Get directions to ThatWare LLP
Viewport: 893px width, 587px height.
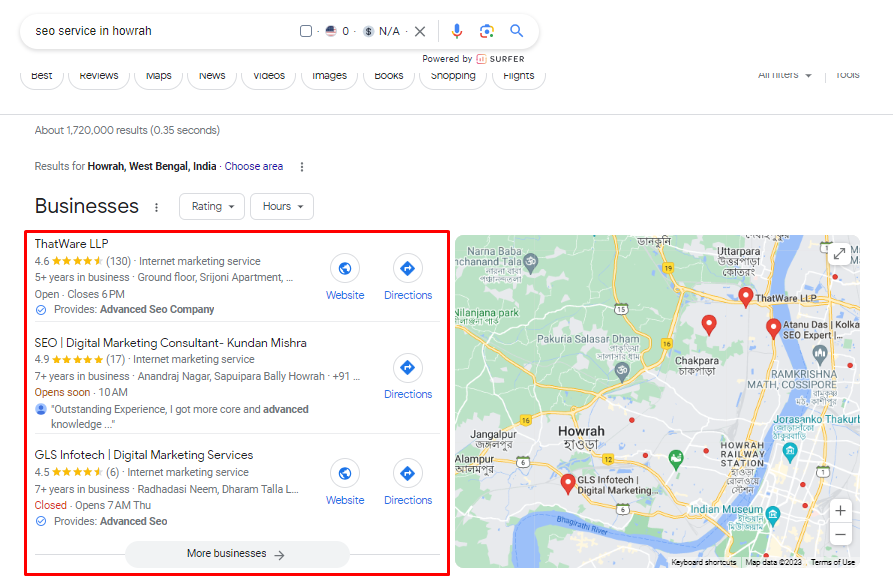[x=408, y=268]
